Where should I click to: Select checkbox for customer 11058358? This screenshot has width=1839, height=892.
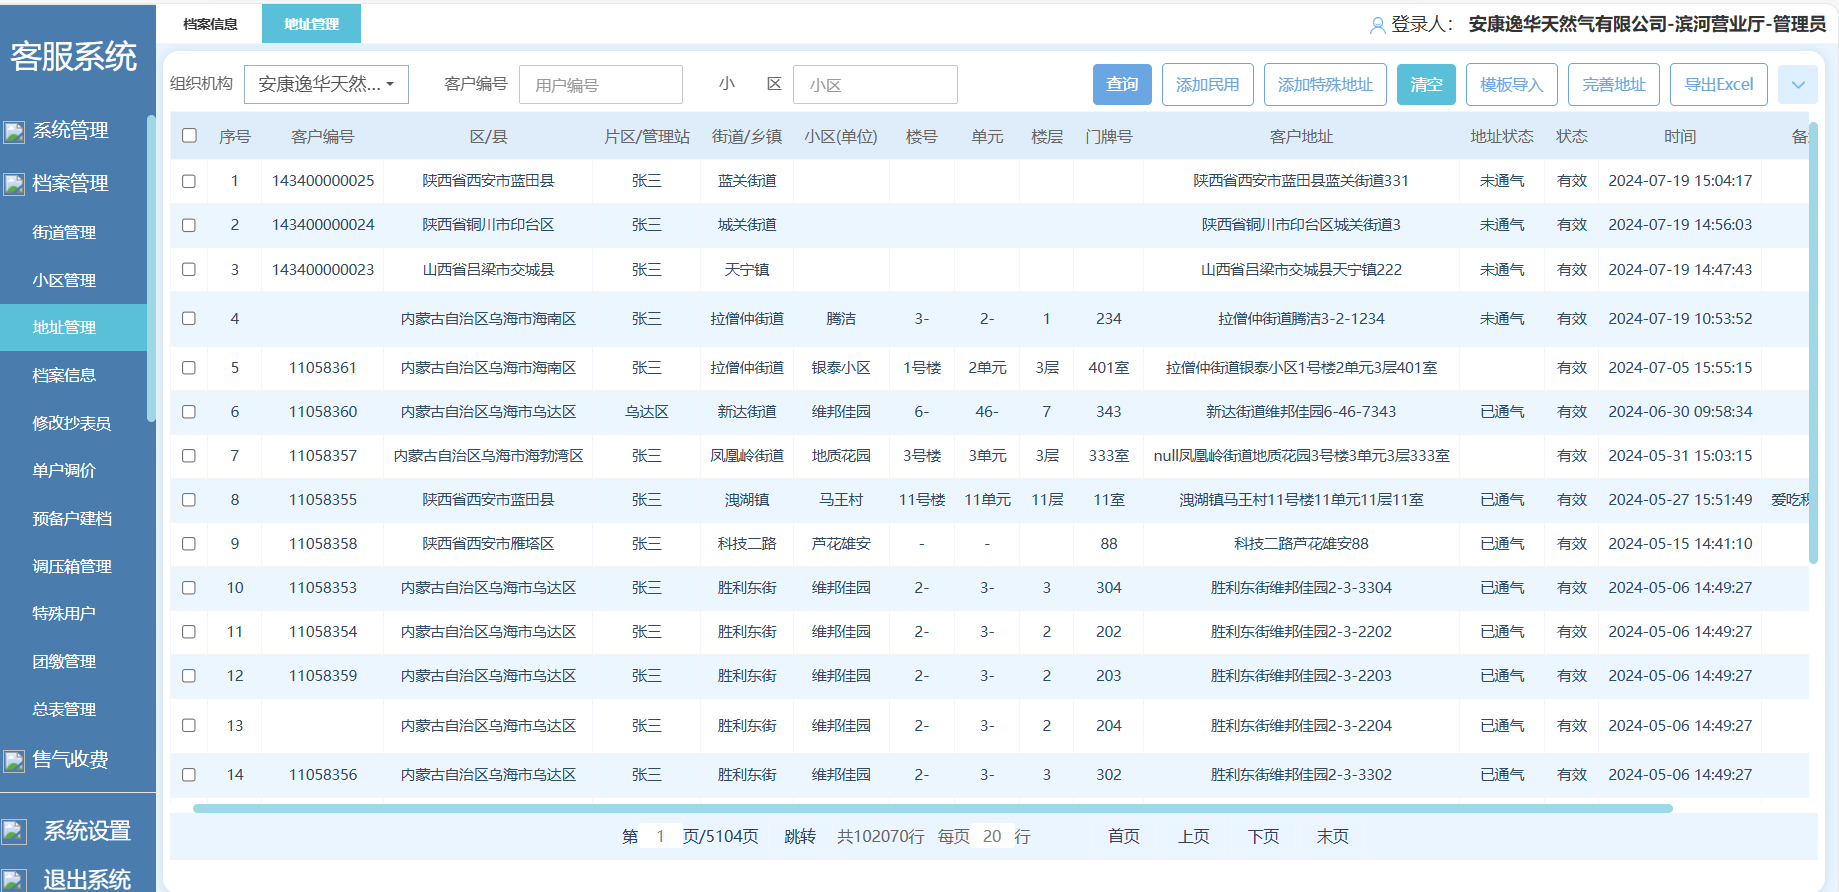(189, 544)
